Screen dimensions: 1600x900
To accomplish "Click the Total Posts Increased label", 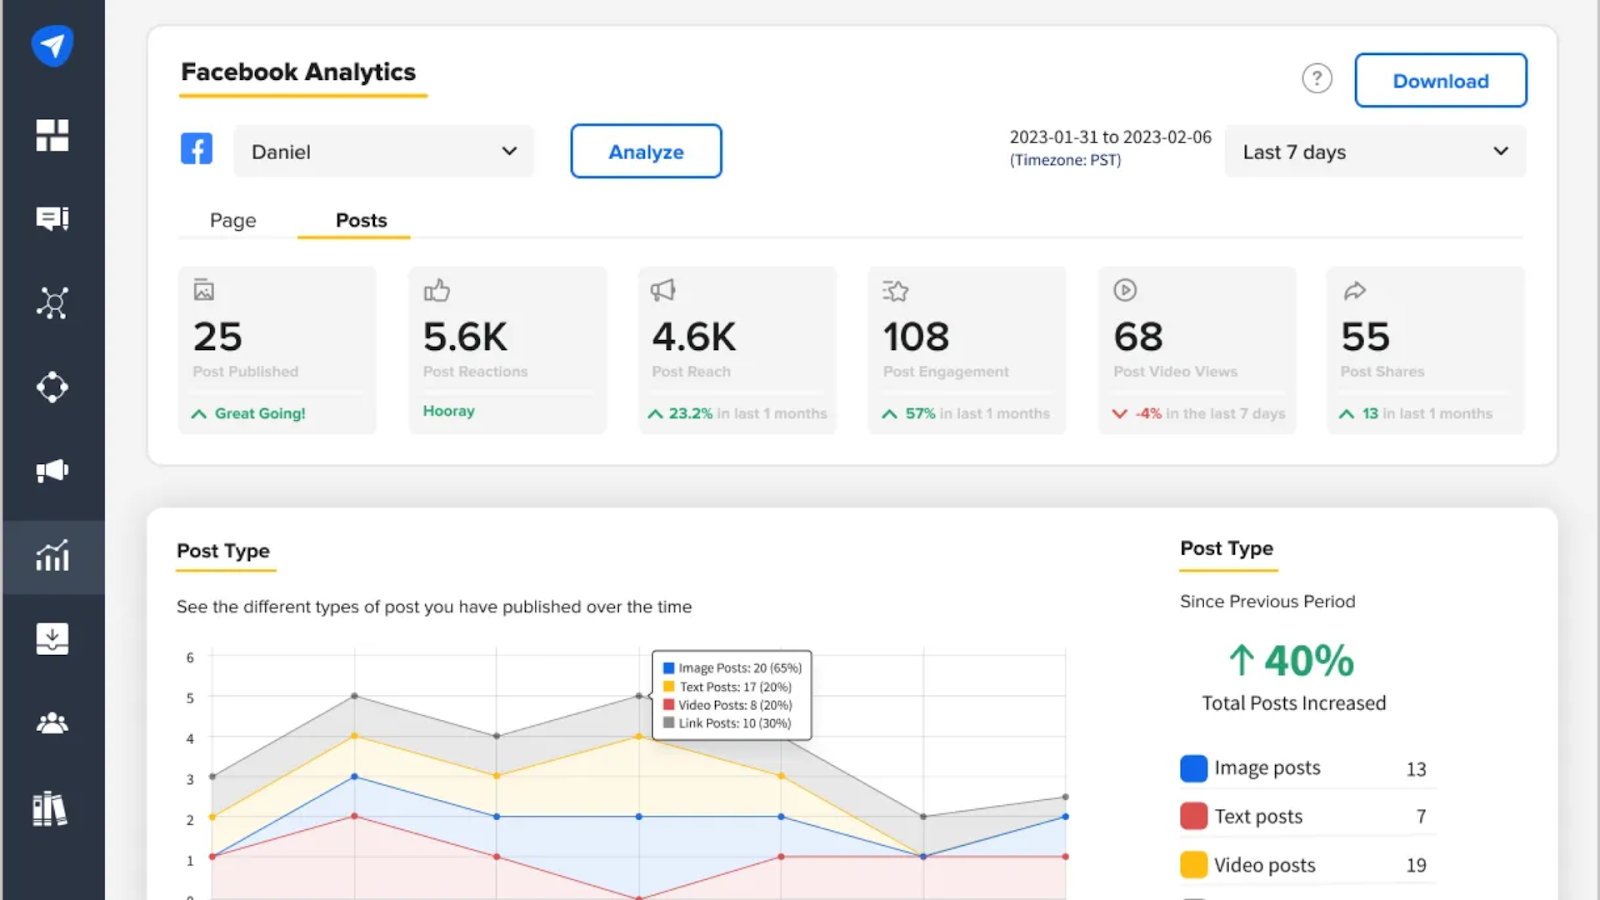I will point(1294,703).
